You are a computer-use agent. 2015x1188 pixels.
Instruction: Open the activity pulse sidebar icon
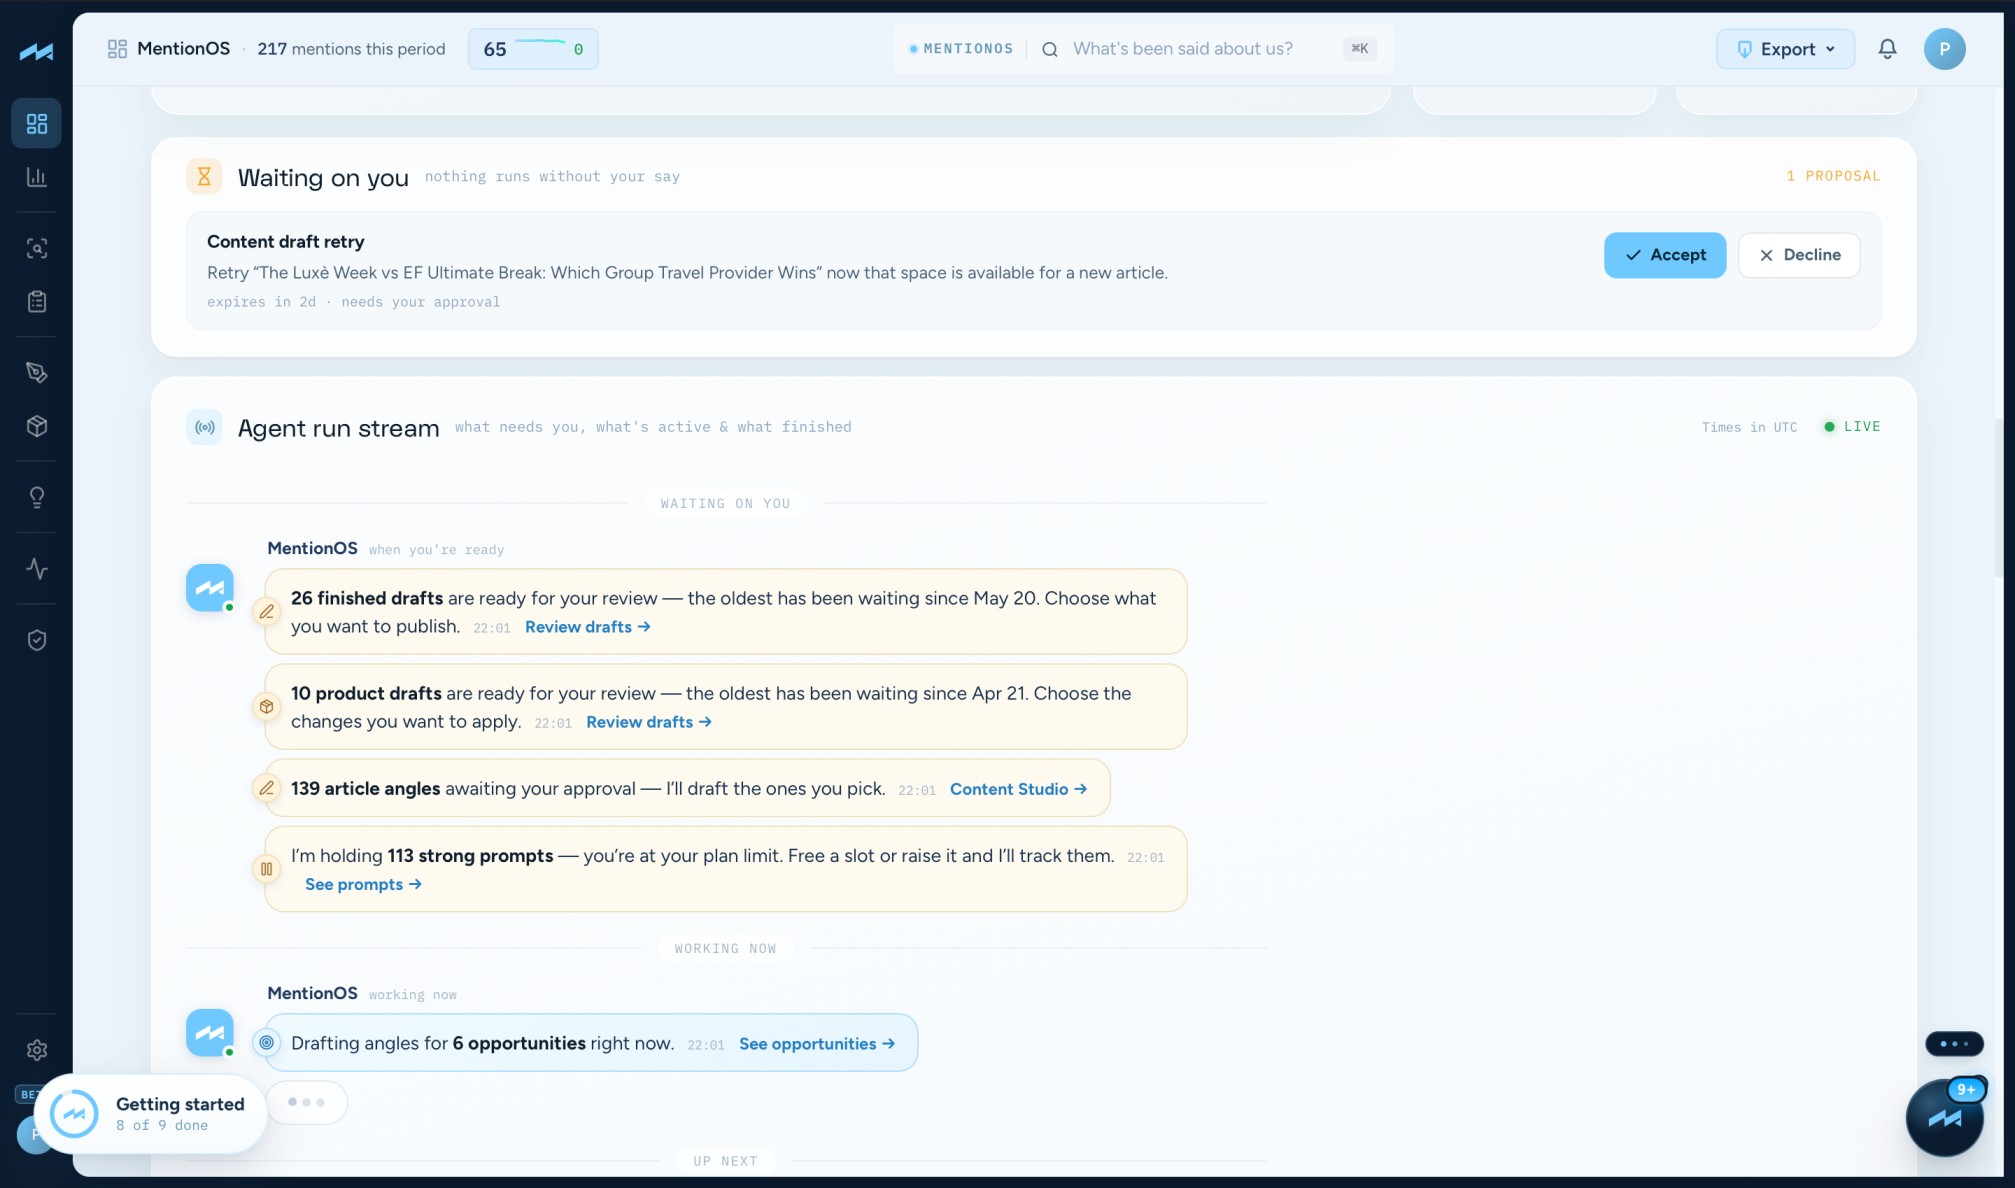(37, 569)
